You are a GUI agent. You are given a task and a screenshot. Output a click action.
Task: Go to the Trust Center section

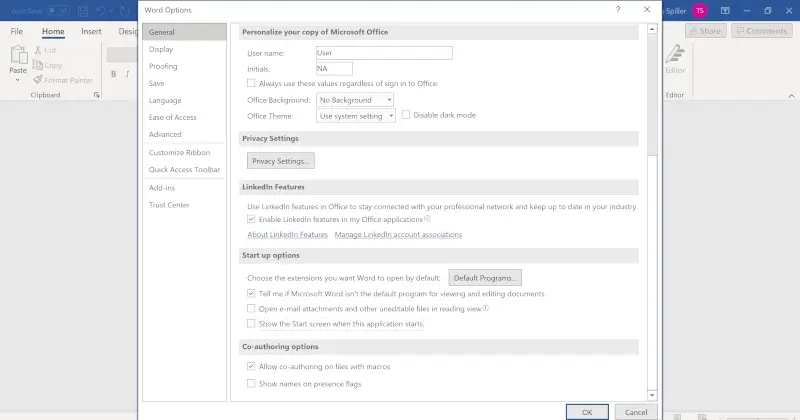pyautogui.click(x=169, y=205)
